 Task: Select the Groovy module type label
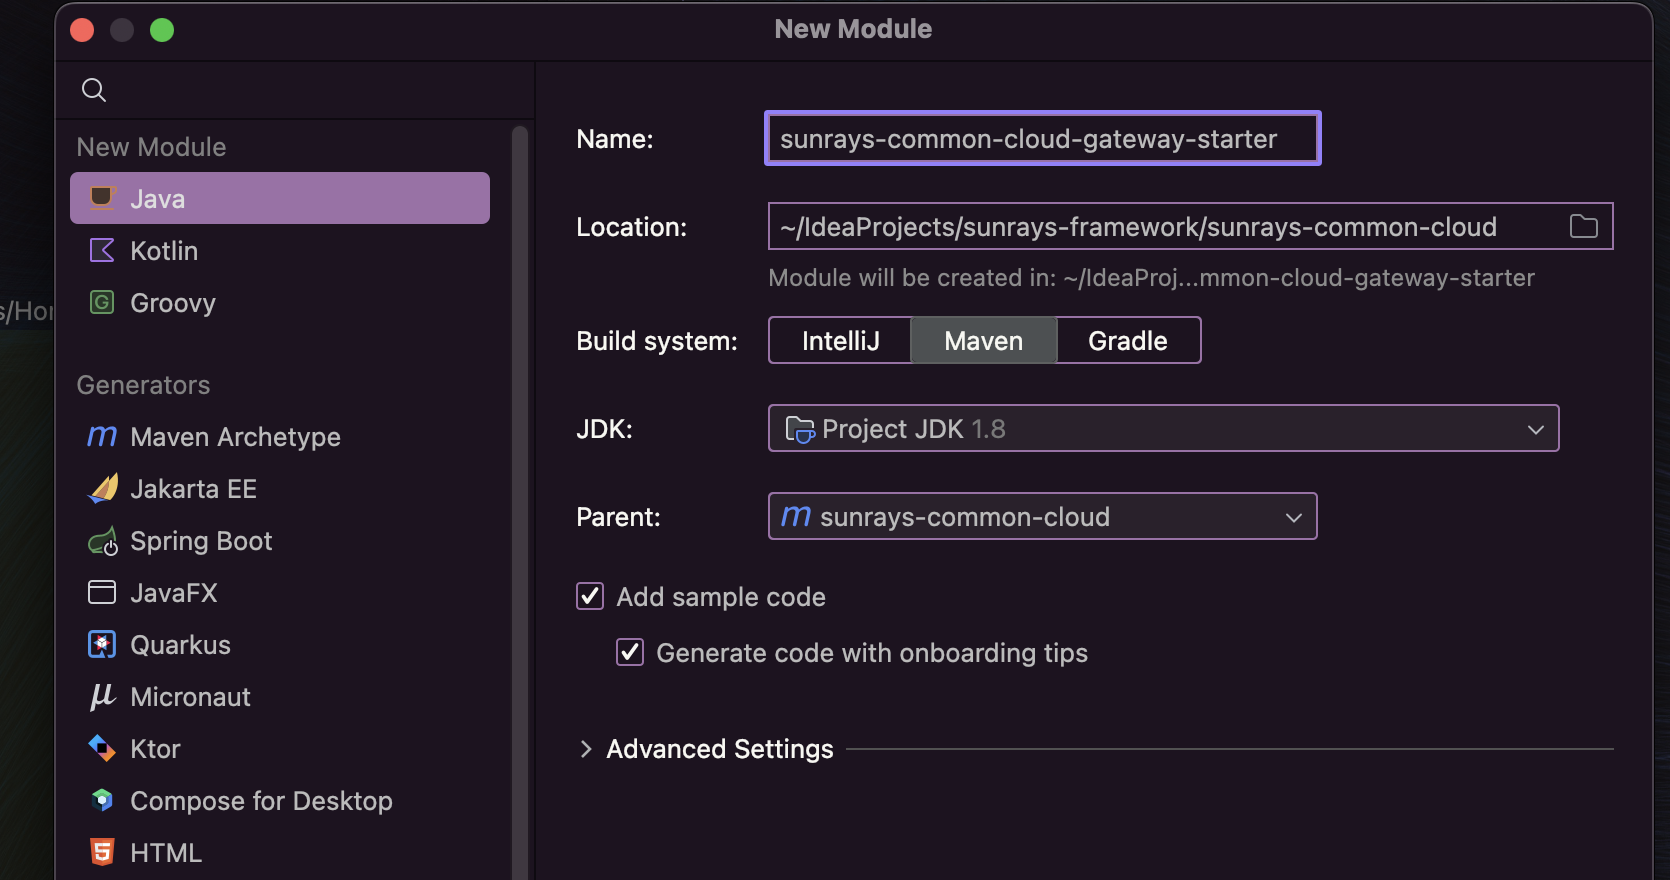173,303
